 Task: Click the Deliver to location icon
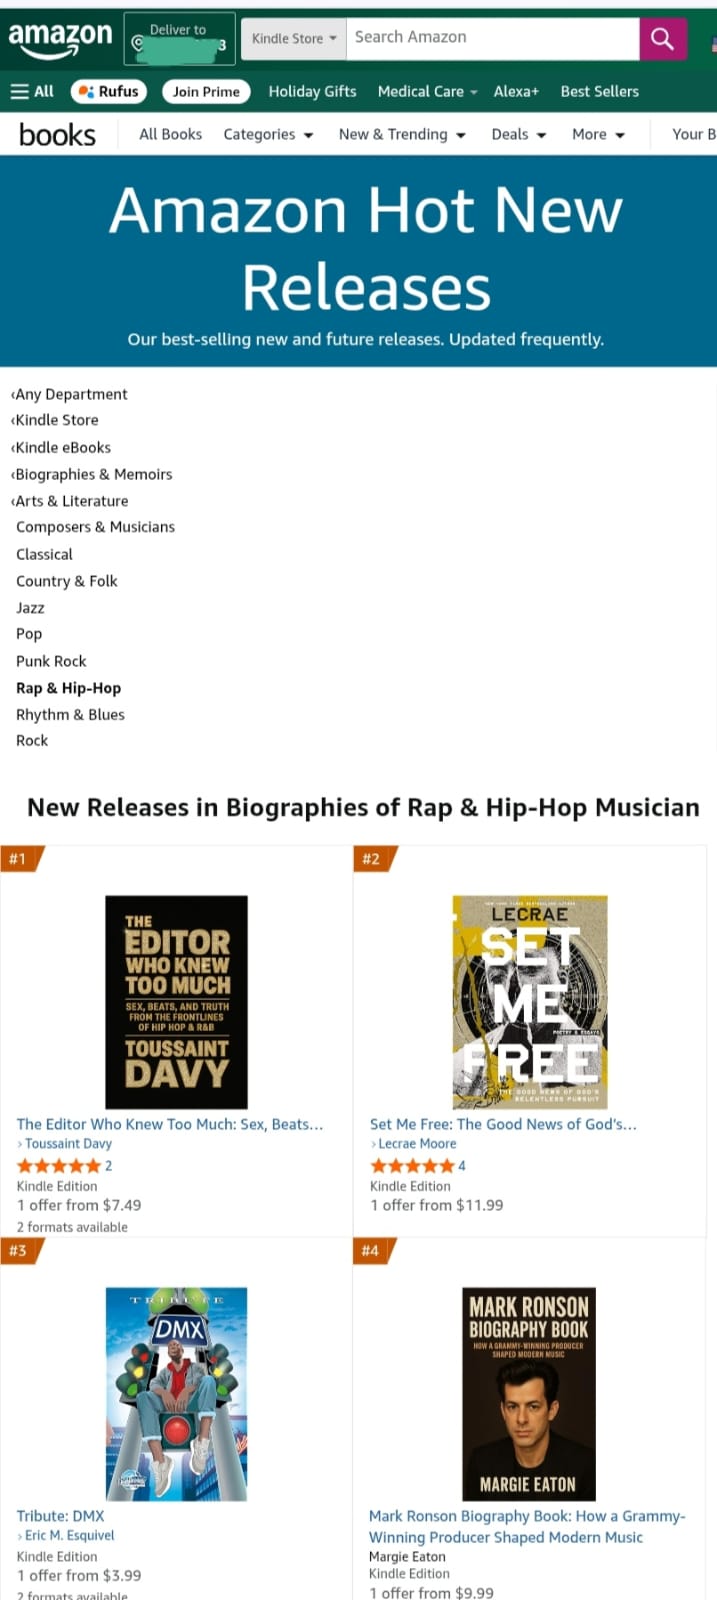[x=138, y=42]
